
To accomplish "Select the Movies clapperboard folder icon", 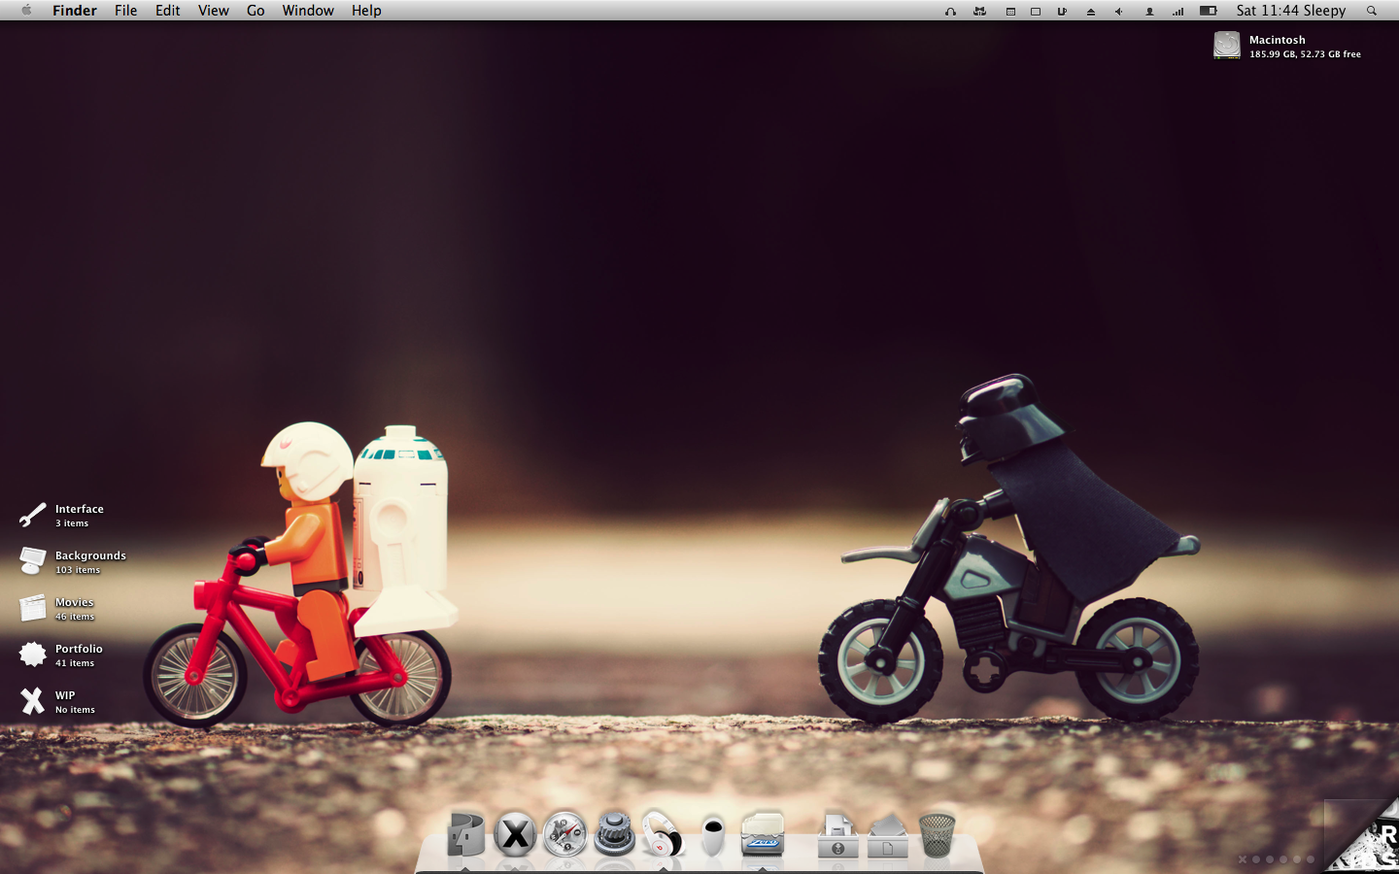I will pos(32,608).
